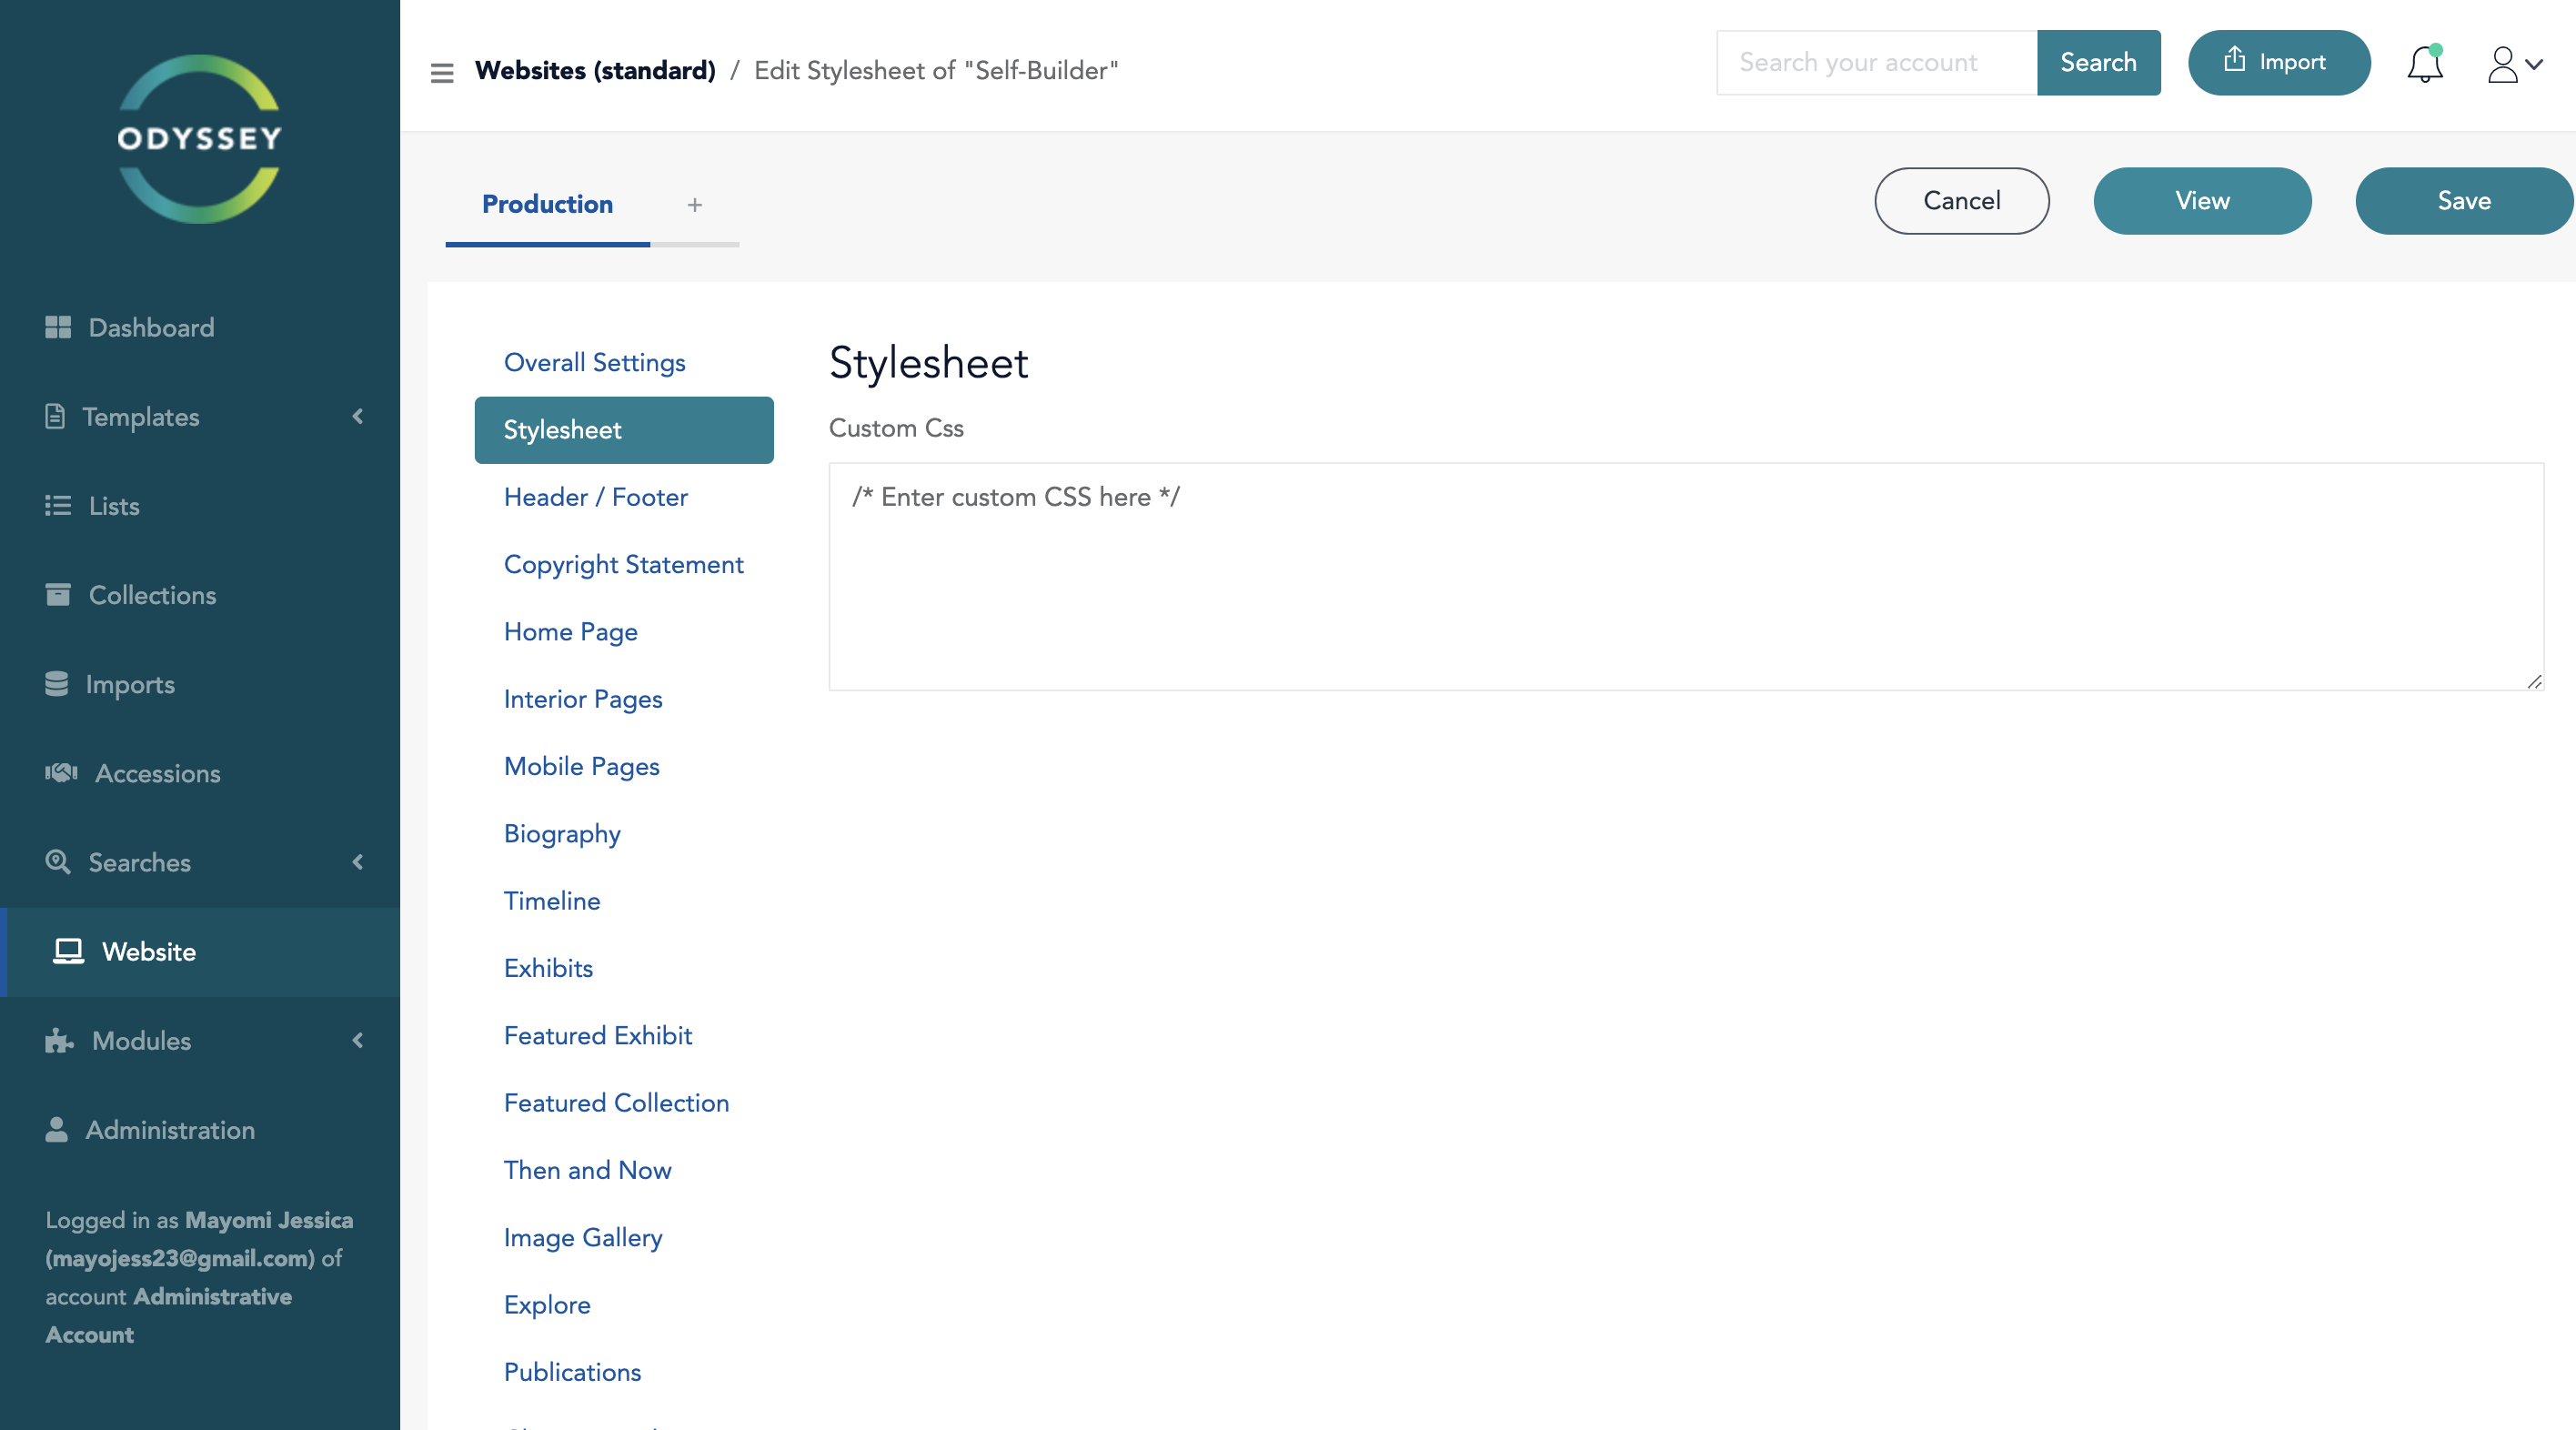This screenshot has height=1430, width=2576.
Task: Click the Lists icon in sidebar
Action: 58,505
